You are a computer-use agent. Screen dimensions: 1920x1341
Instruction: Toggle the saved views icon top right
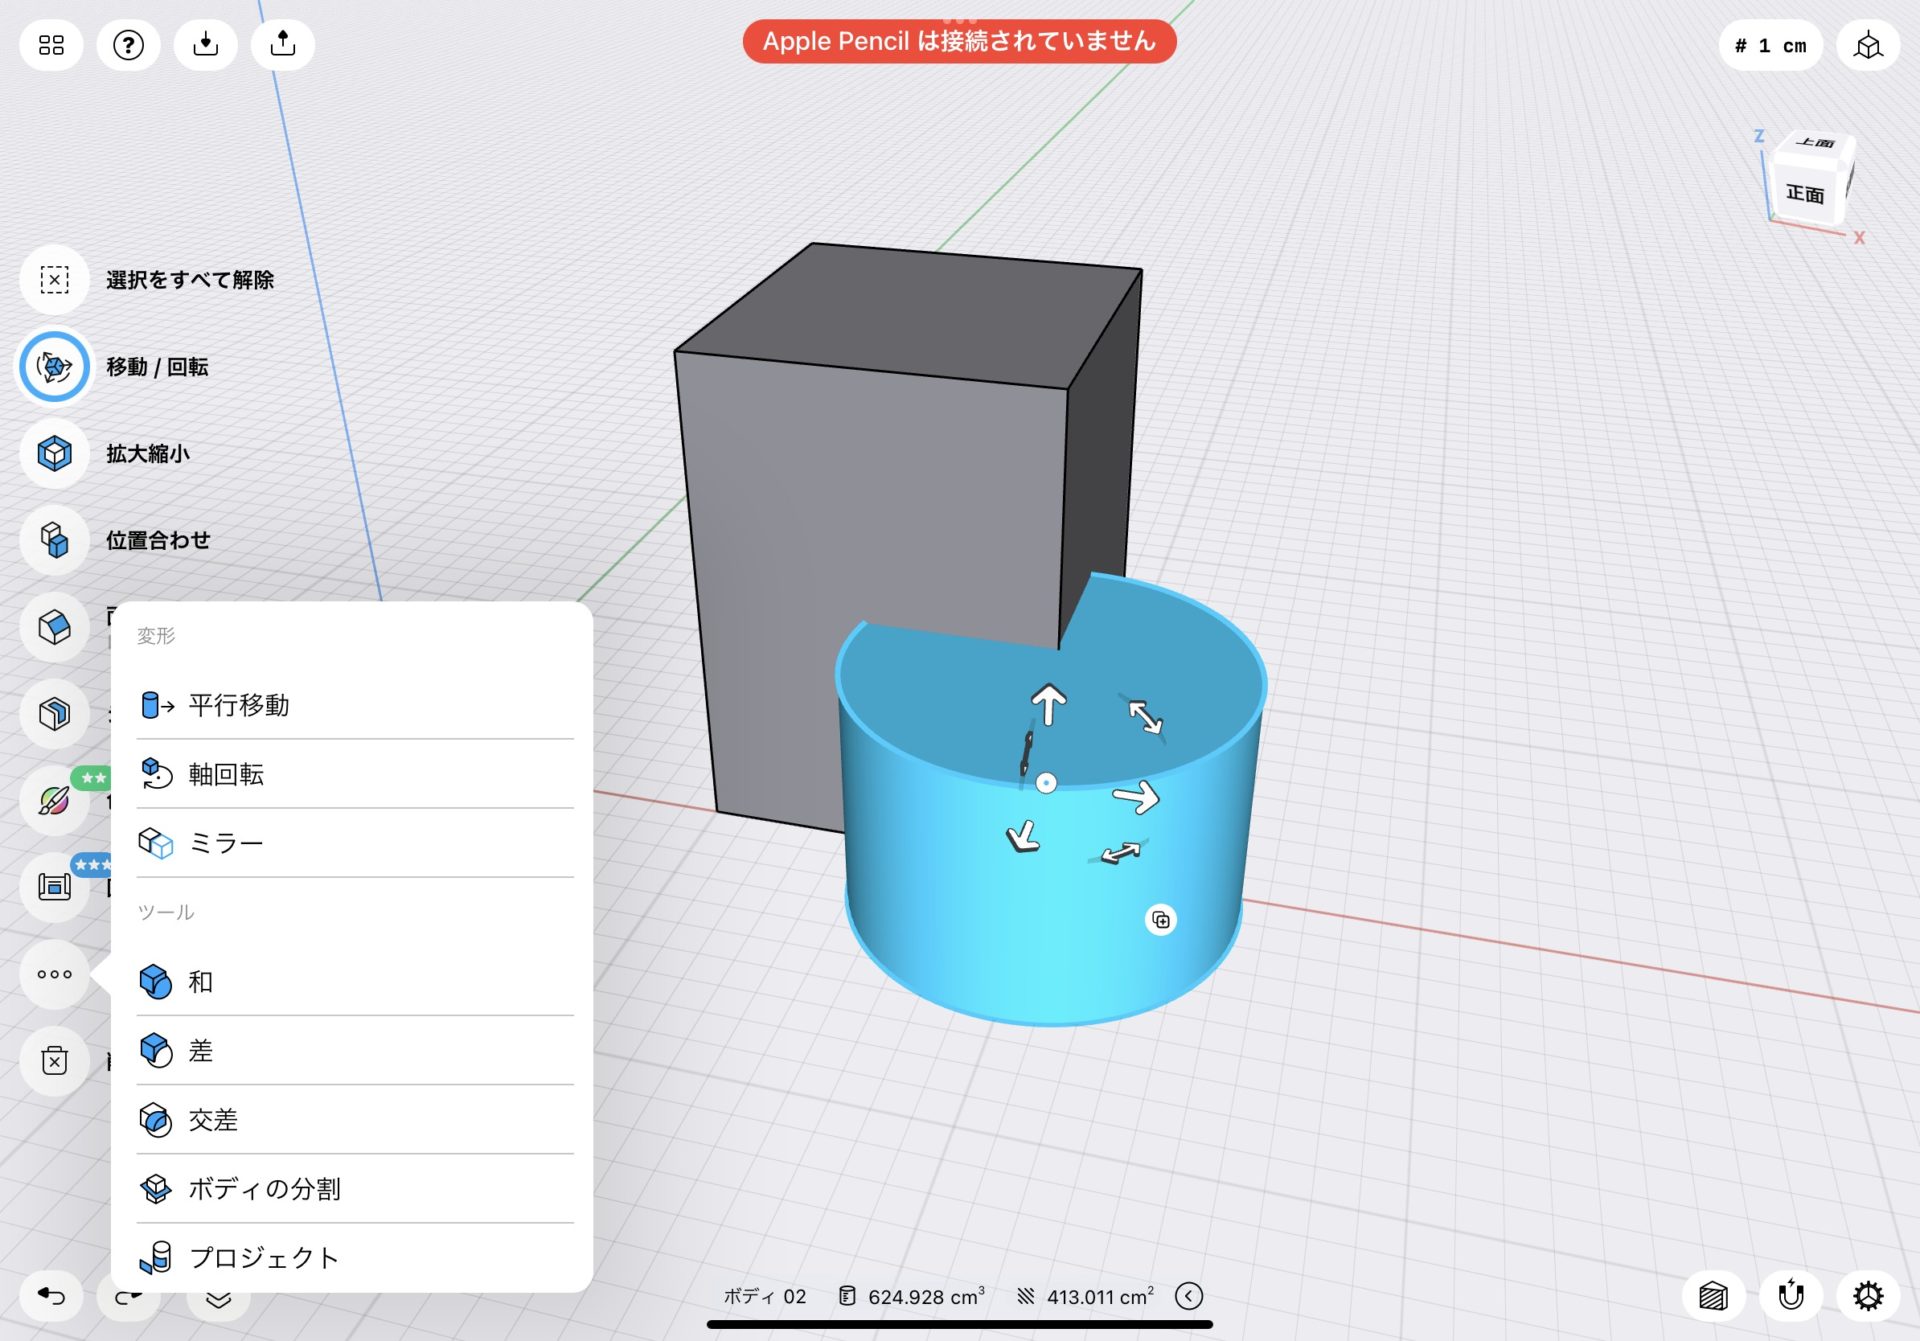point(1869,46)
